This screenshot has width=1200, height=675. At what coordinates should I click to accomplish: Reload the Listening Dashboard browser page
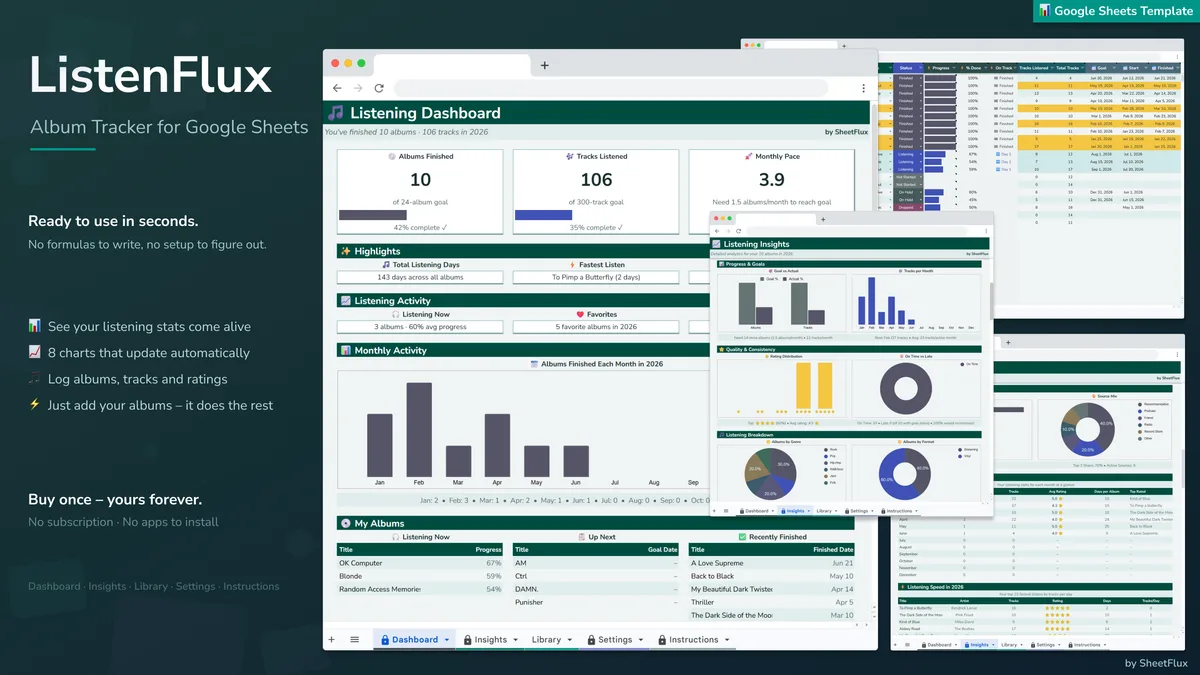coord(379,88)
